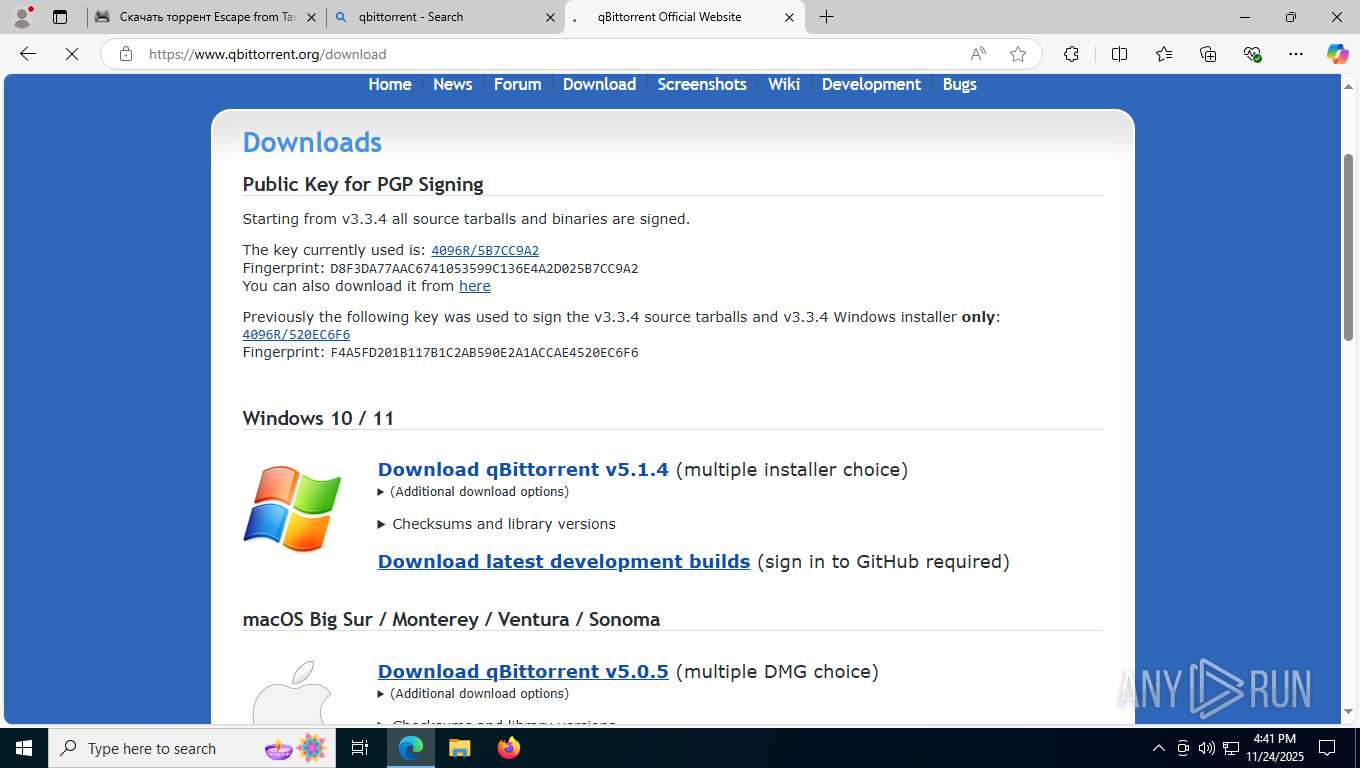This screenshot has width=1360, height=768.
Task: Open Settings and more ellipsis menu
Action: tap(1296, 54)
